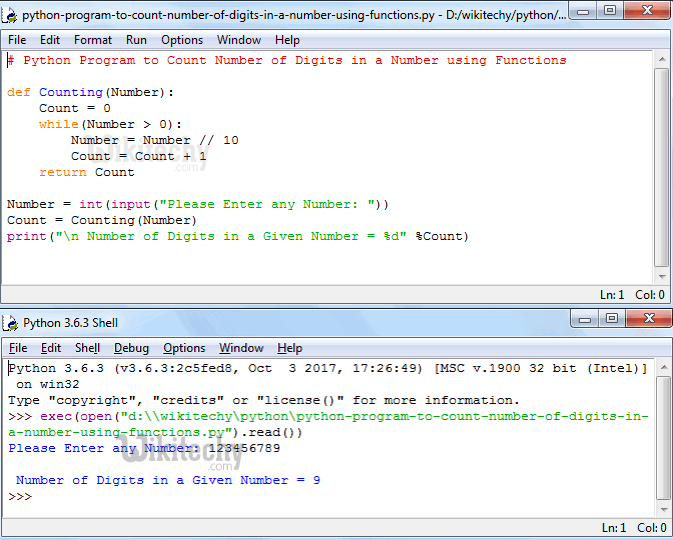Open the Debug menu in Python Shell
Screen dimensions: 673x540
point(131,348)
